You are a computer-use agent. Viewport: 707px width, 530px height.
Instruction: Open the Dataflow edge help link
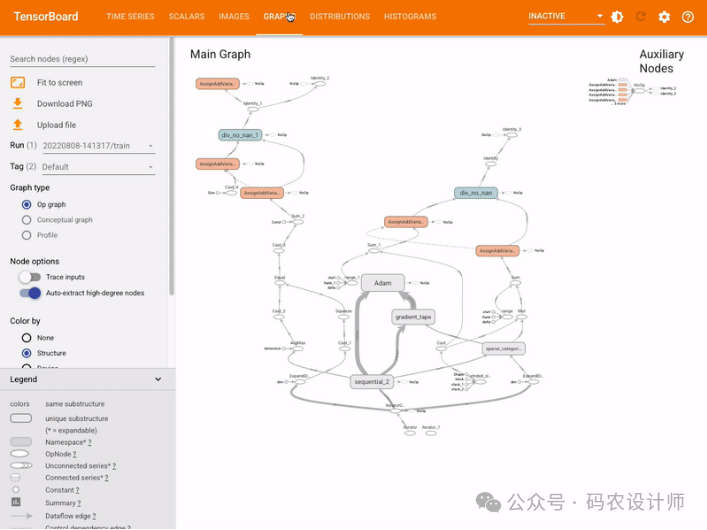[94, 516]
